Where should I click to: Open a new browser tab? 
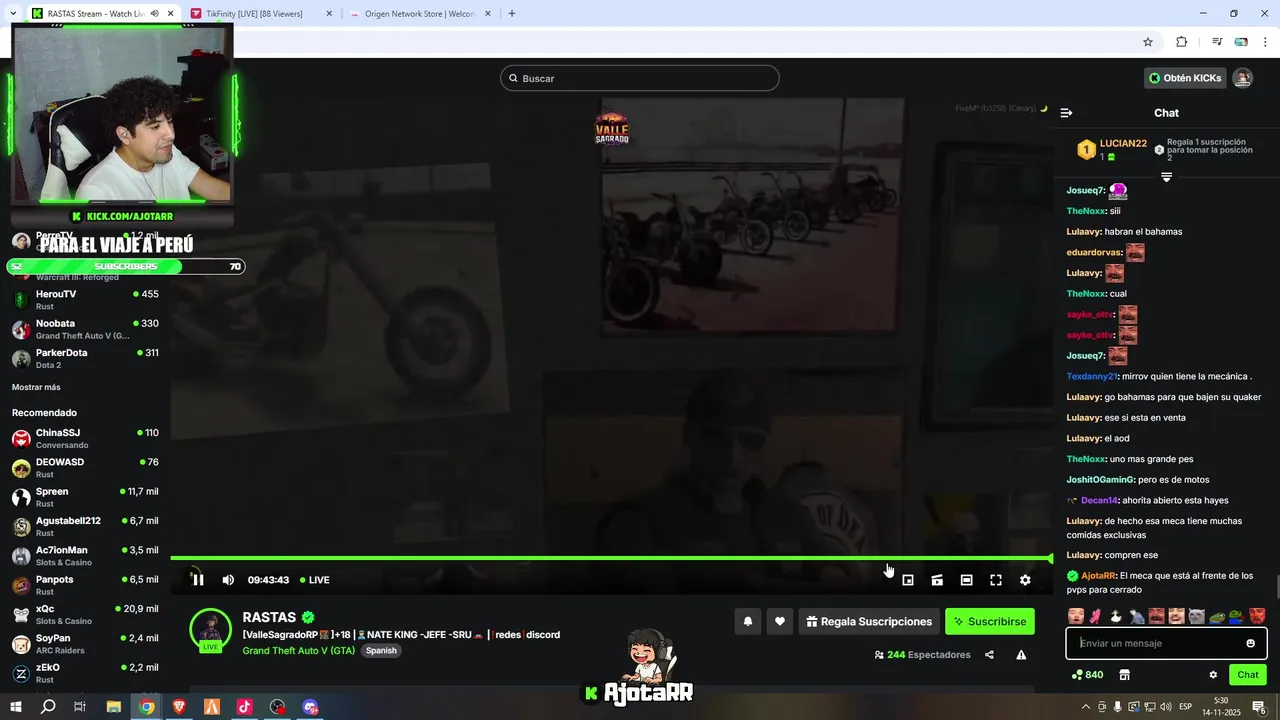512,14
